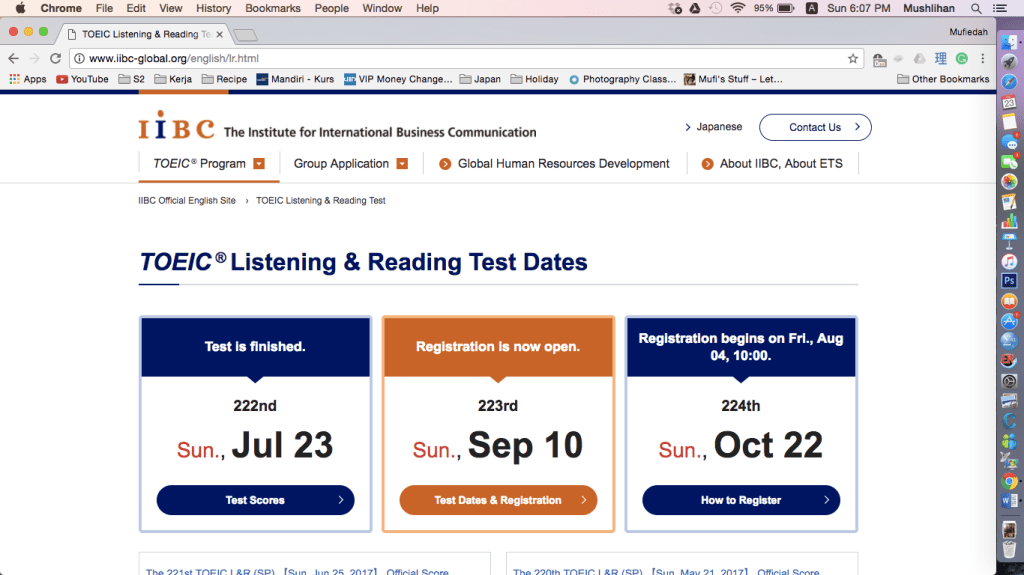The image size is (1024, 575).
Task: Reload the current page
Action: pyautogui.click(x=56, y=58)
